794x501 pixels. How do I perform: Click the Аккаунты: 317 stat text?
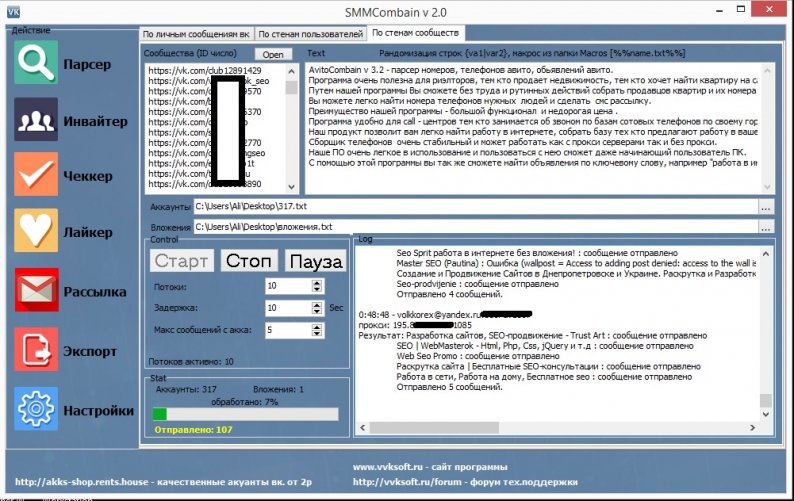[186, 390]
